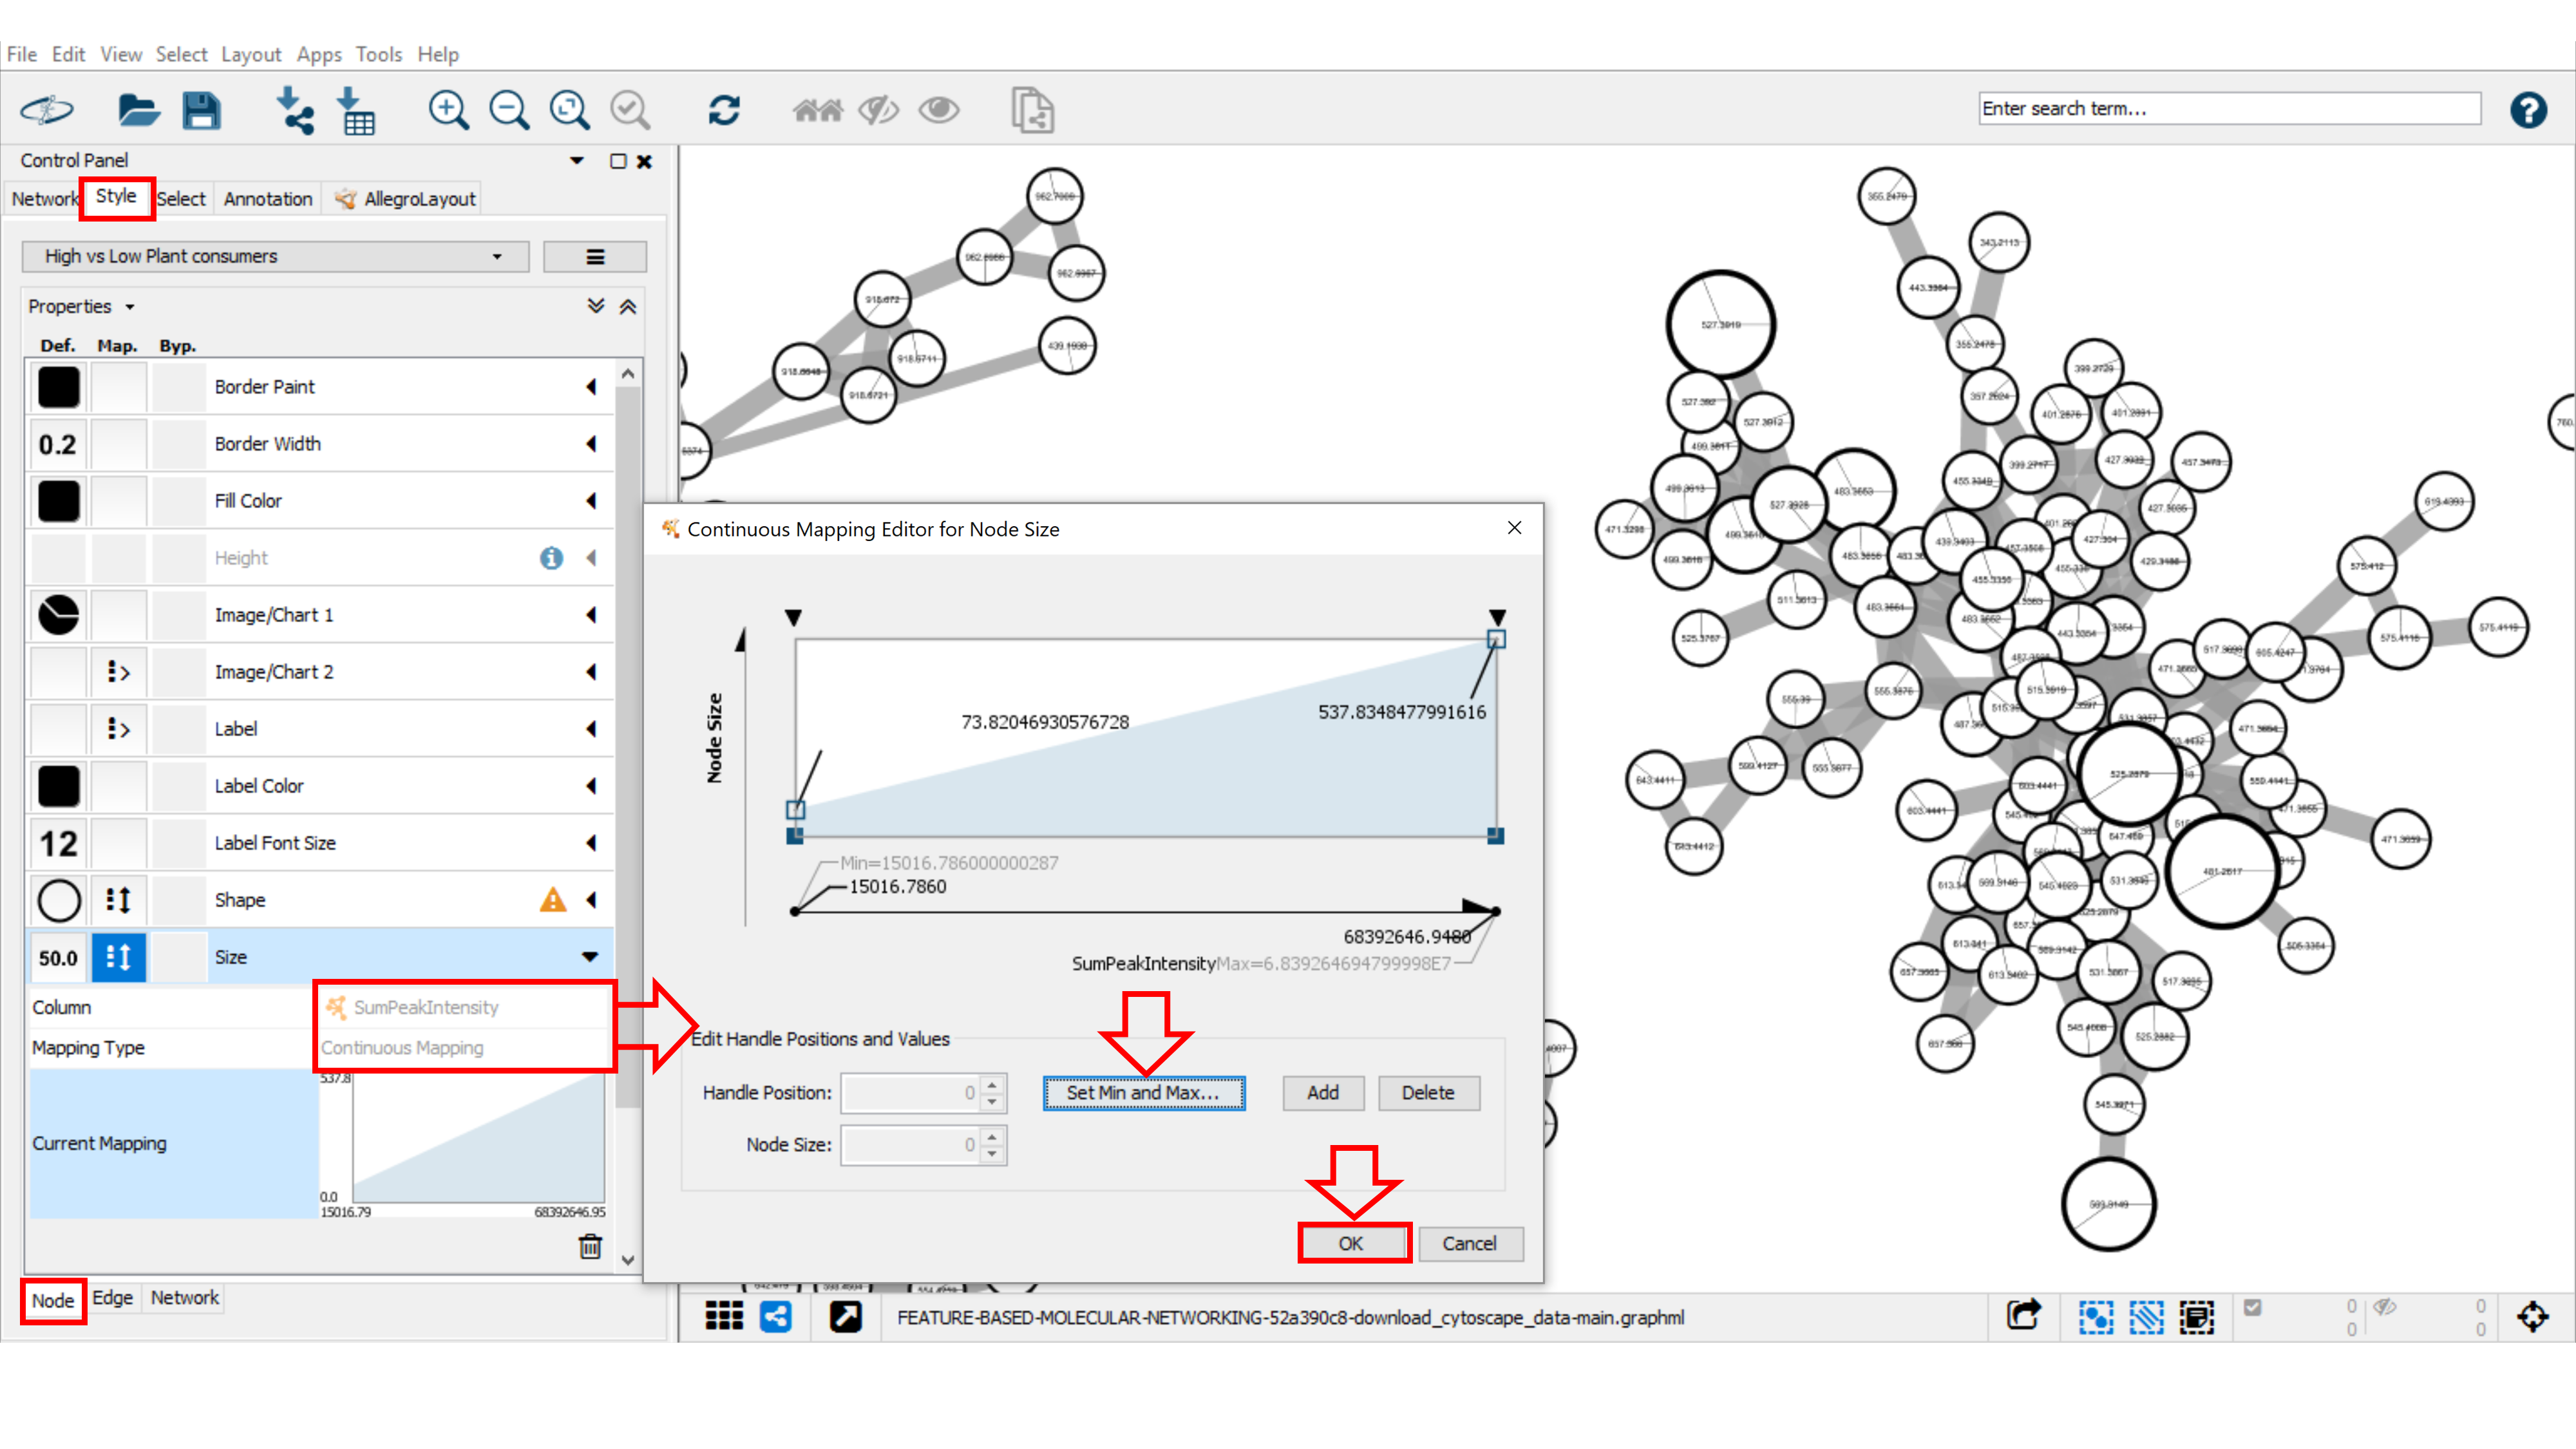Screen dimensions: 2576x1449
Task: Open the style options hamburger menu
Action: point(595,257)
